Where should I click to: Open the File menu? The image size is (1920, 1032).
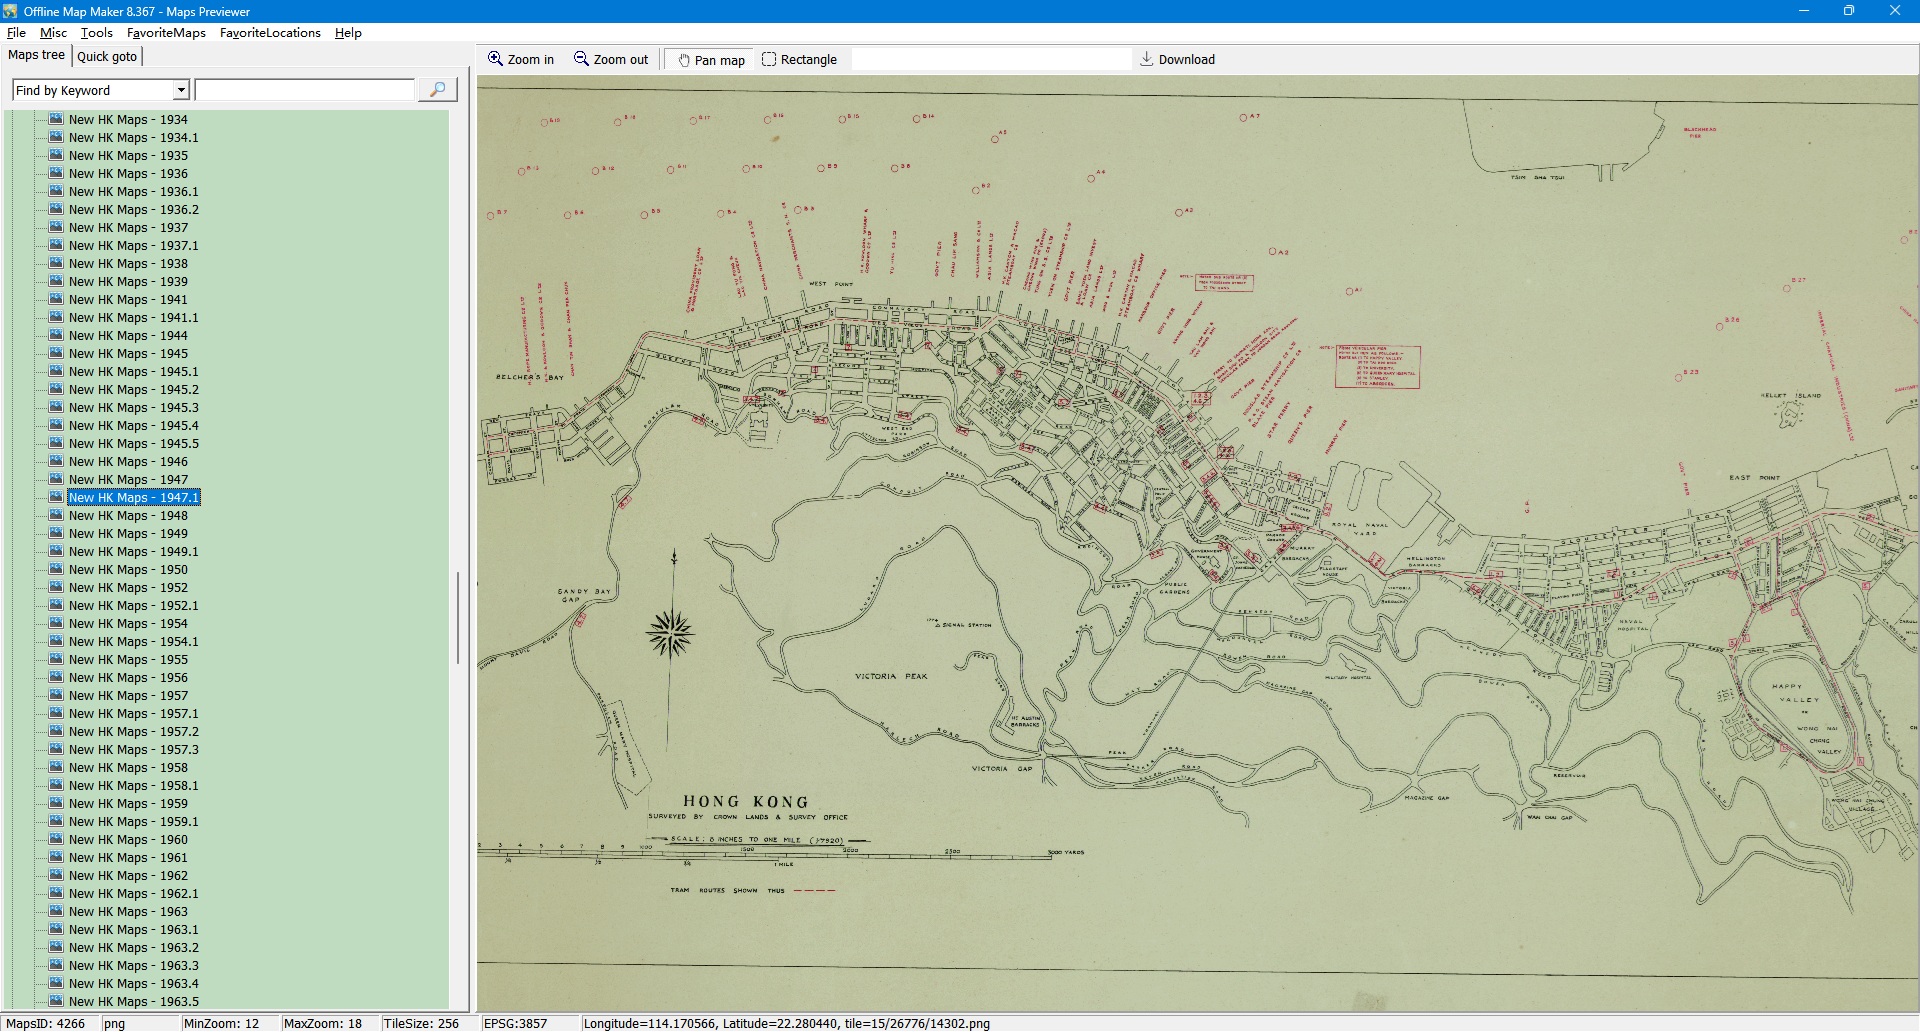pyautogui.click(x=16, y=33)
